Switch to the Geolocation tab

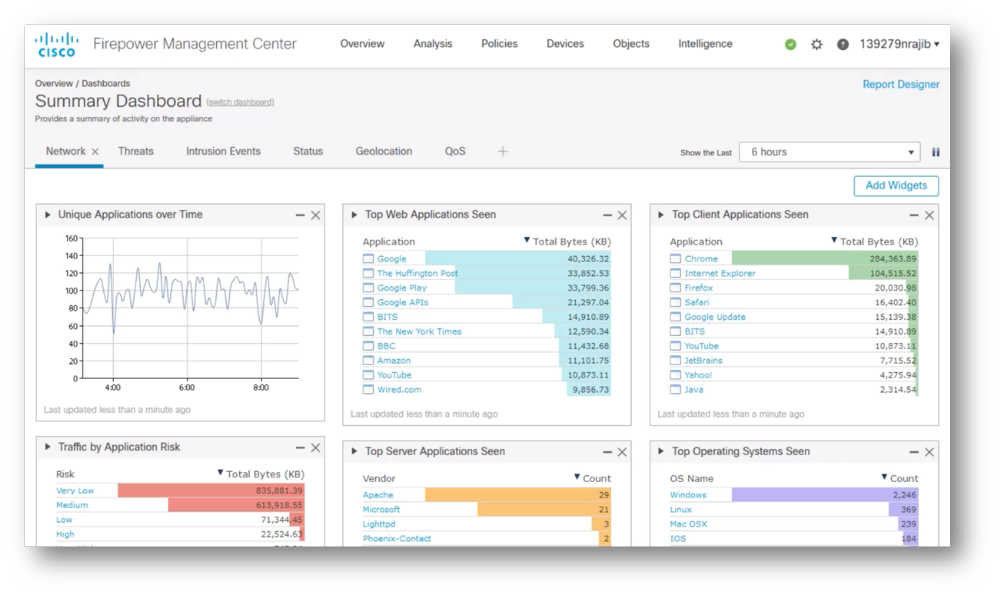(x=384, y=152)
